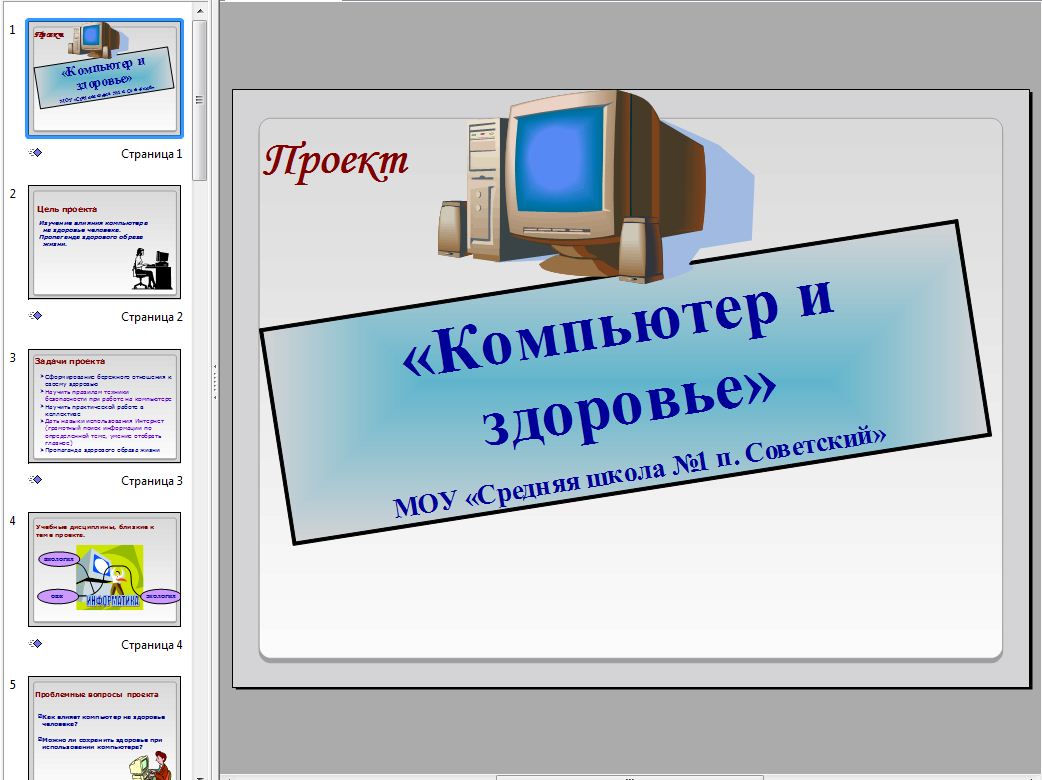Click the «Страница 1» label
This screenshot has height=780, width=1042.
(x=152, y=153)
